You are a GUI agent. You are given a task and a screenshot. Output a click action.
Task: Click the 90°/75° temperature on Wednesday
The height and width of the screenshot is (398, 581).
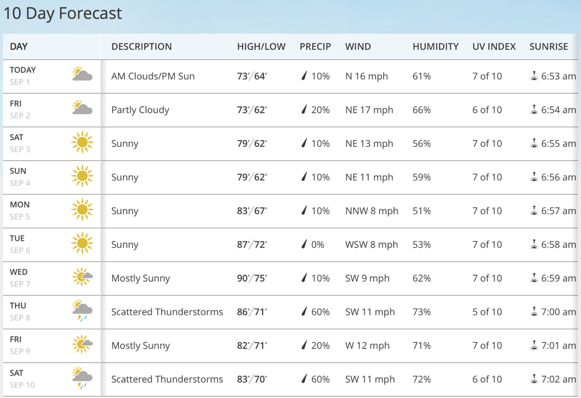click(x=252, y=278)
